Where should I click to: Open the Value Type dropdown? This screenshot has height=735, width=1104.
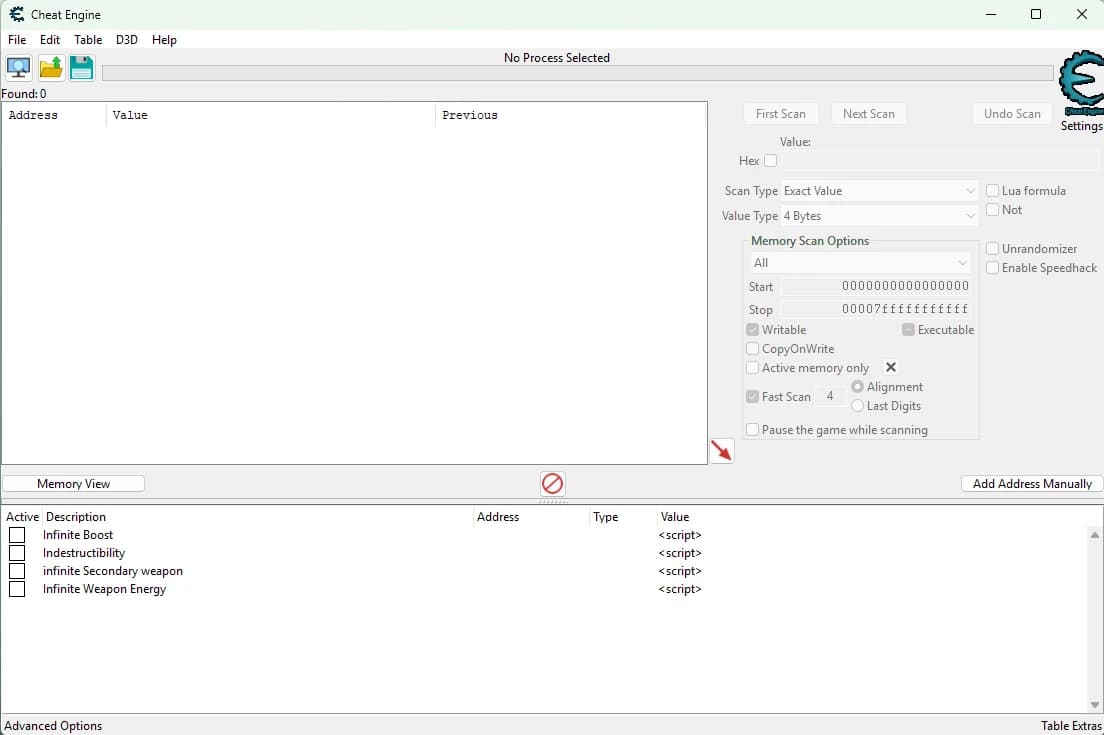pos(879,216)
